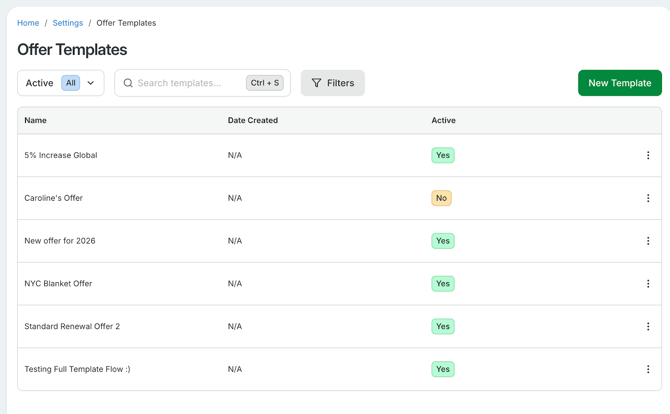
Task: Click the magnifier icon in search box
Action: [128, 83]
